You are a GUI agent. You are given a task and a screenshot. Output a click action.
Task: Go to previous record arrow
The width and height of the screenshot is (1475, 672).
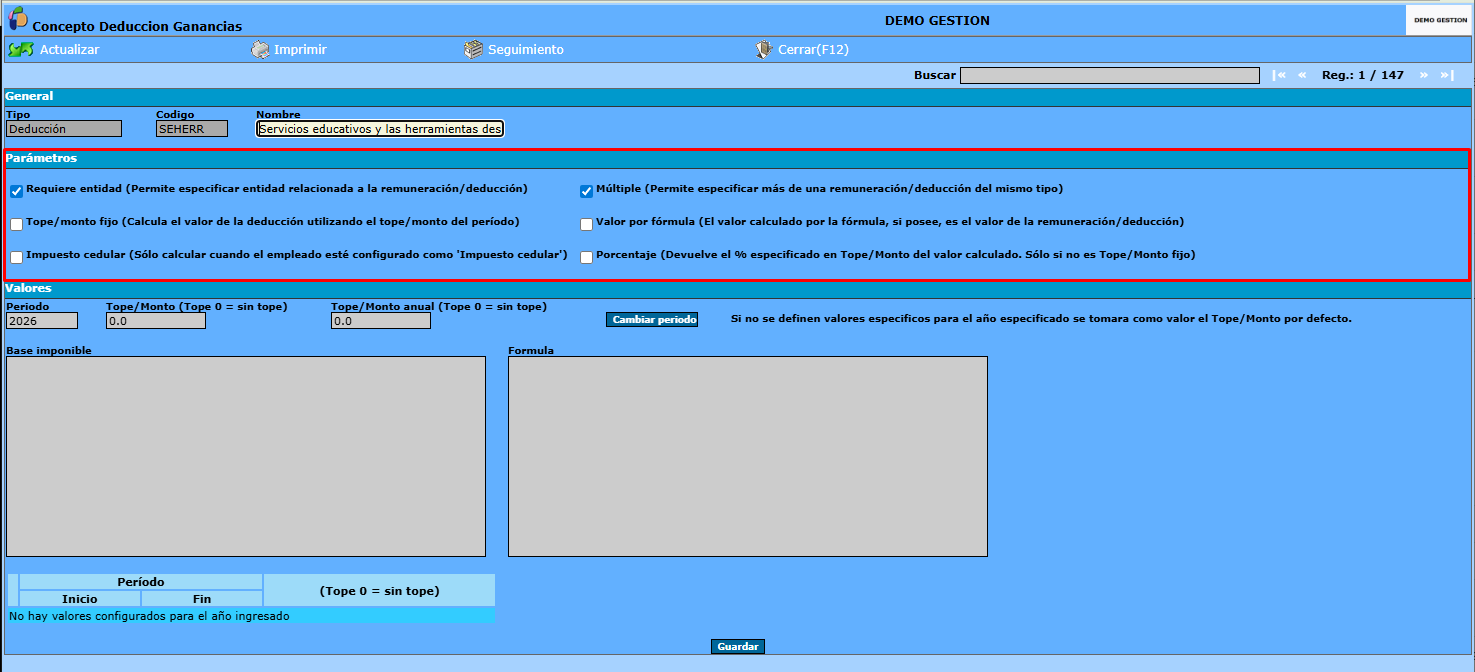(x=1302, y=75)
